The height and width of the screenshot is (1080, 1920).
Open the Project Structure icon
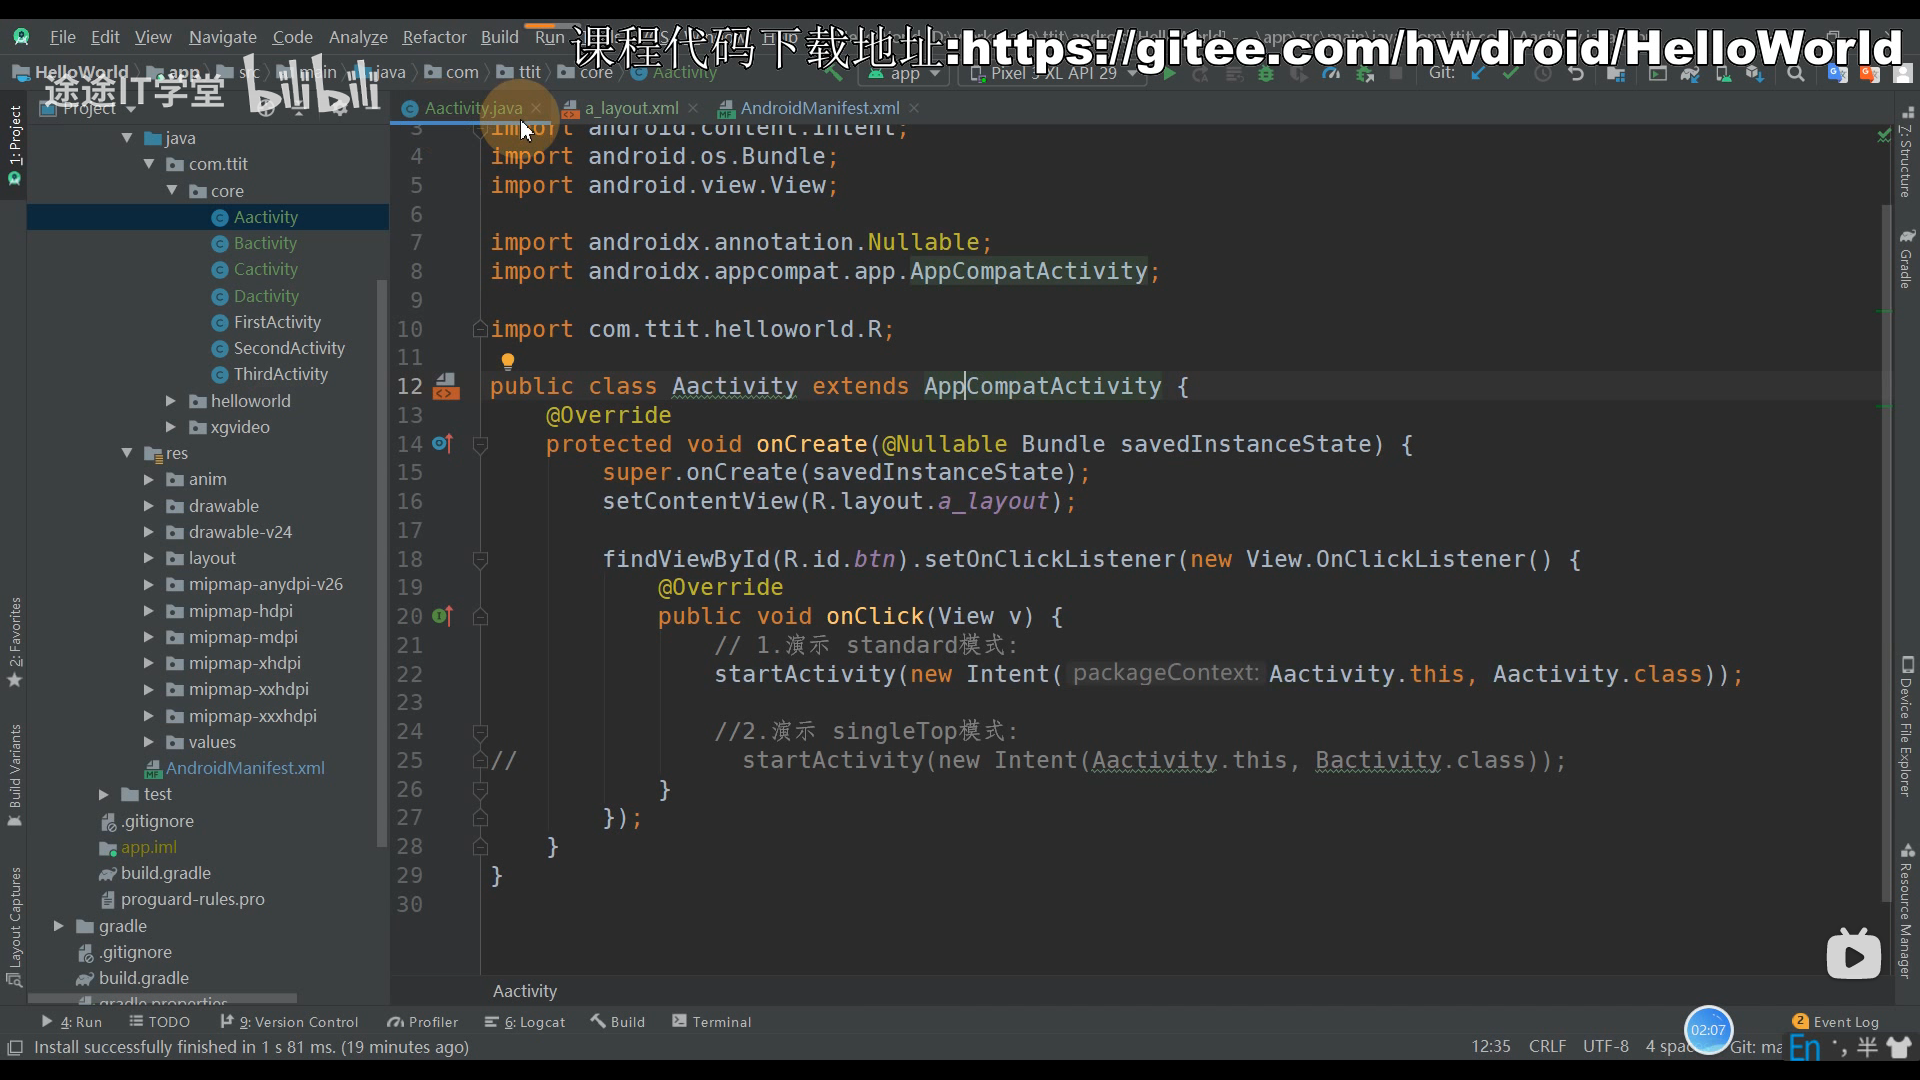pyautogui.click(x=1615, y=74)
